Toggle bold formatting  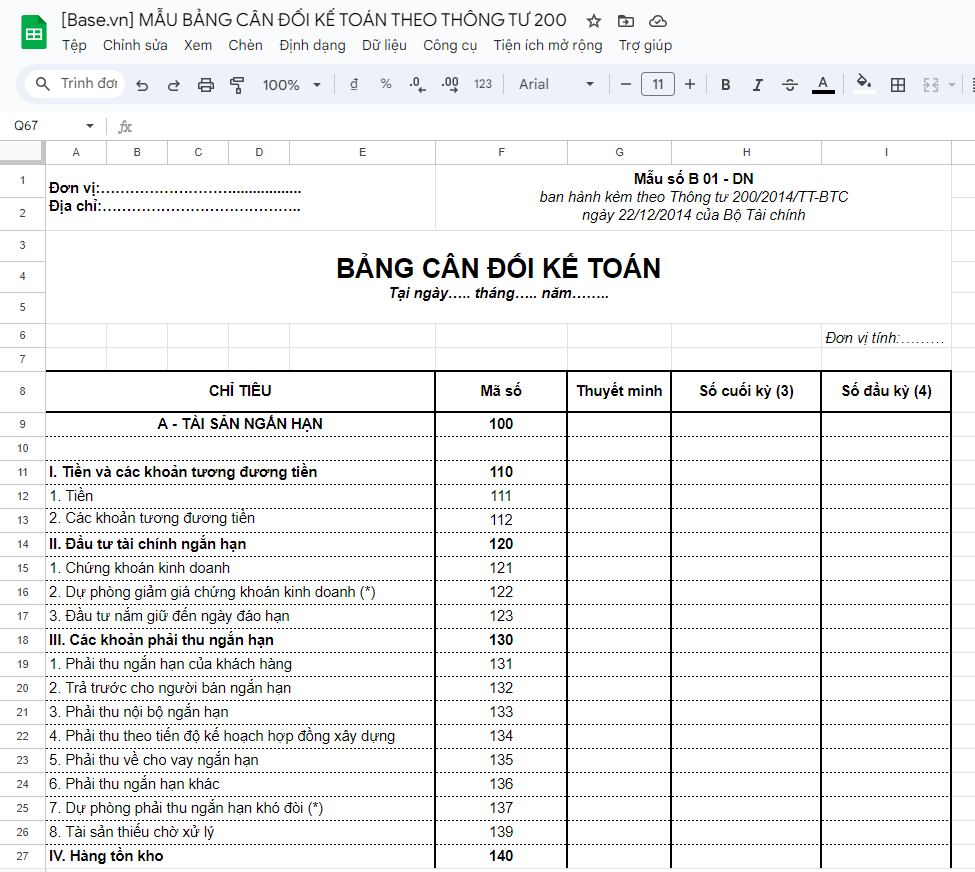tap(726, 85)
